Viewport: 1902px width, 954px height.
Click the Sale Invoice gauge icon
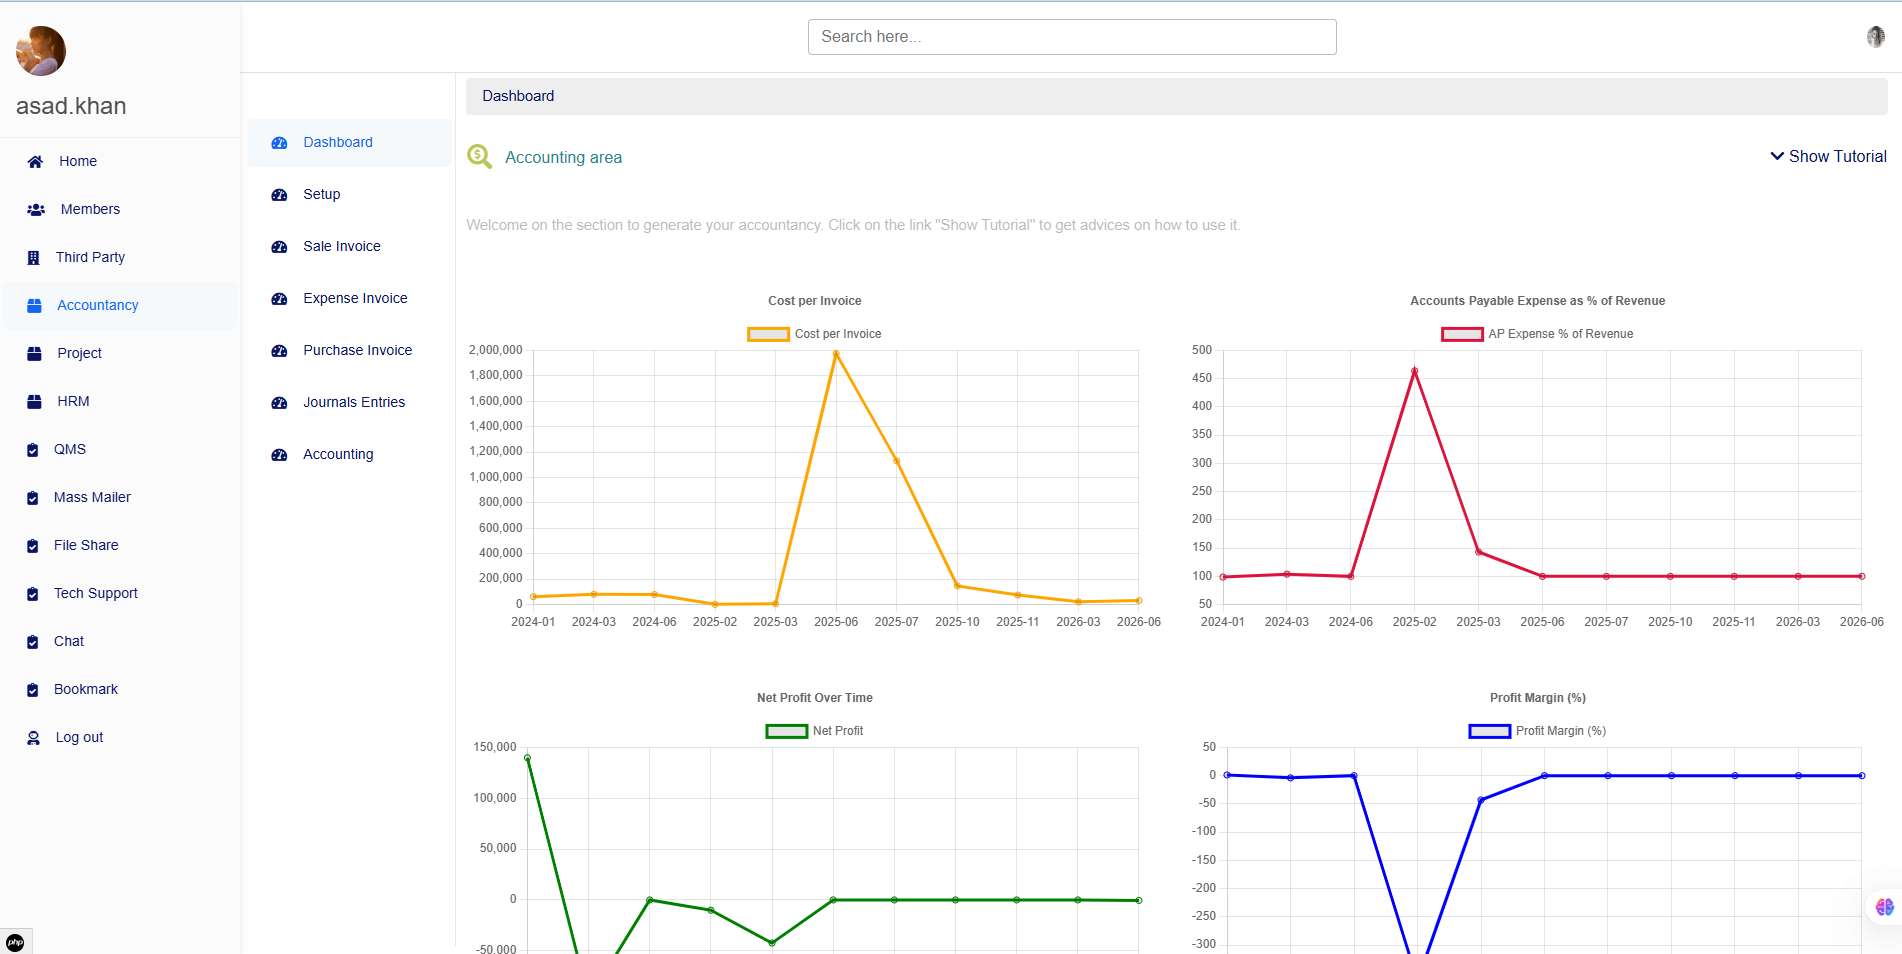pyautogui.click(x=279, y=247)
